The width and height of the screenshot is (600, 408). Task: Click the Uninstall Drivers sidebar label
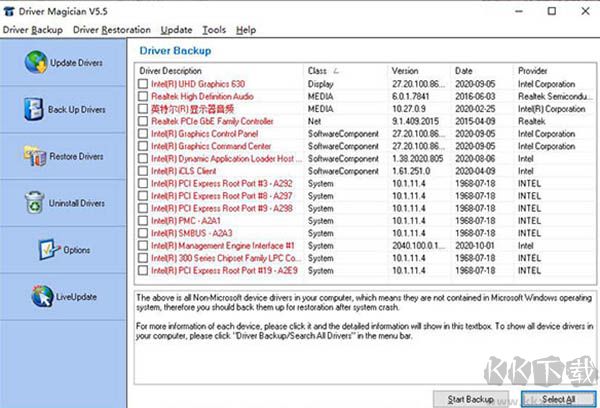pos(77,203)
